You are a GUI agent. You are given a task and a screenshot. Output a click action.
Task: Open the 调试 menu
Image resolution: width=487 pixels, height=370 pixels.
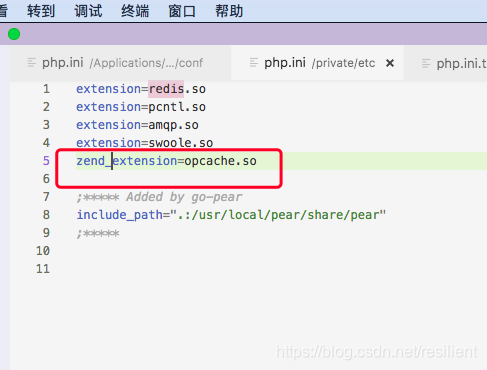pos(88,11)
